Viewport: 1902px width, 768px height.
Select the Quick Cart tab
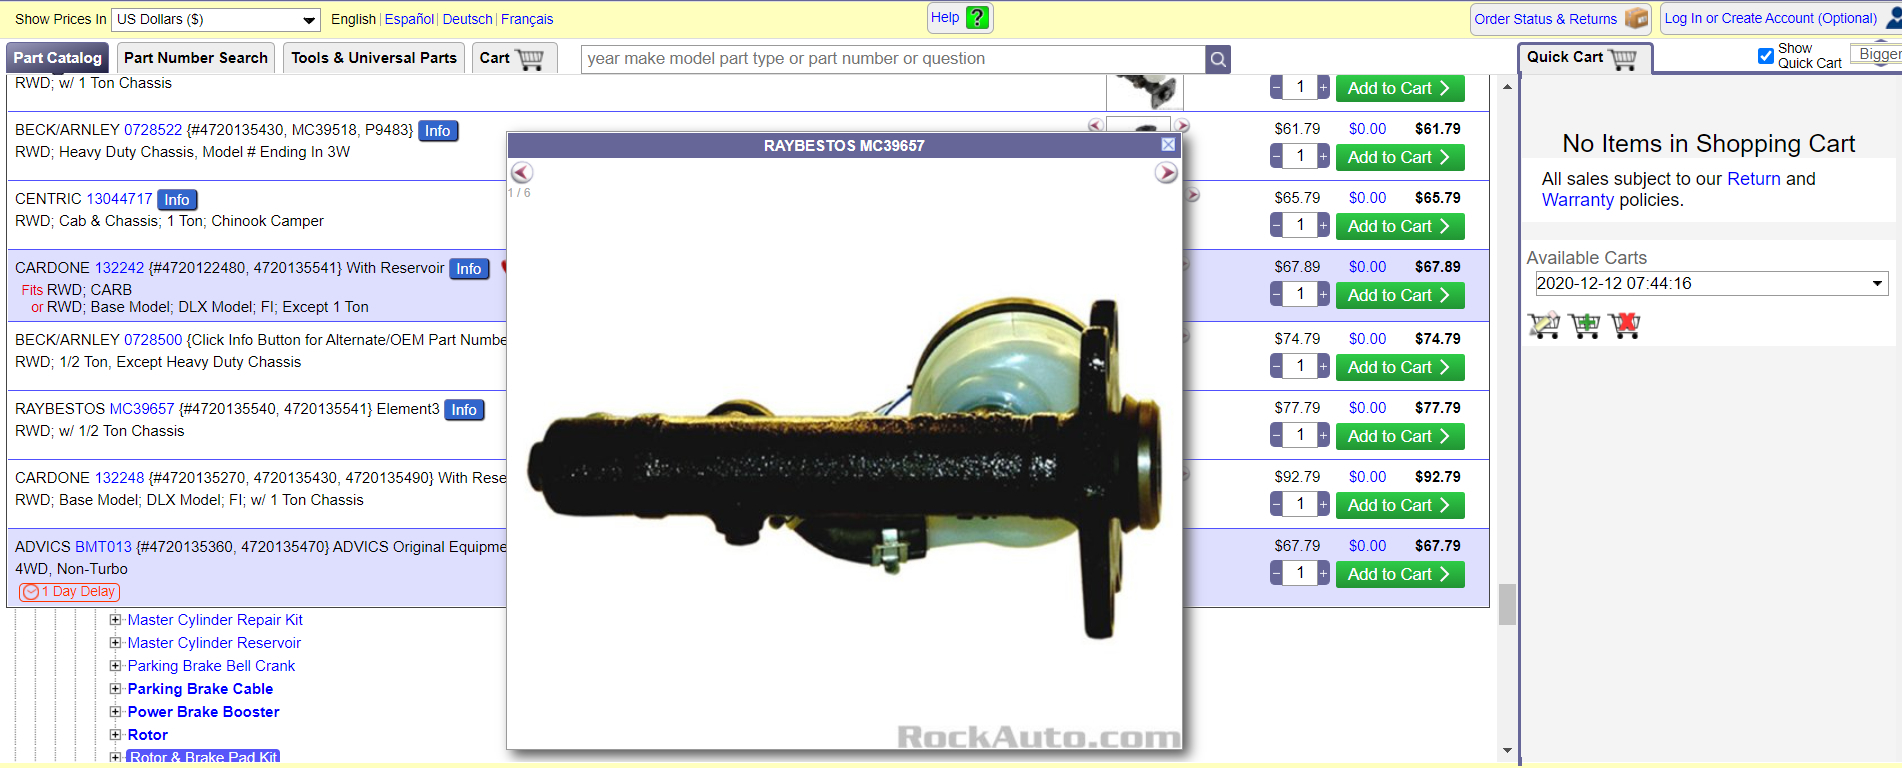(1584, 58)
